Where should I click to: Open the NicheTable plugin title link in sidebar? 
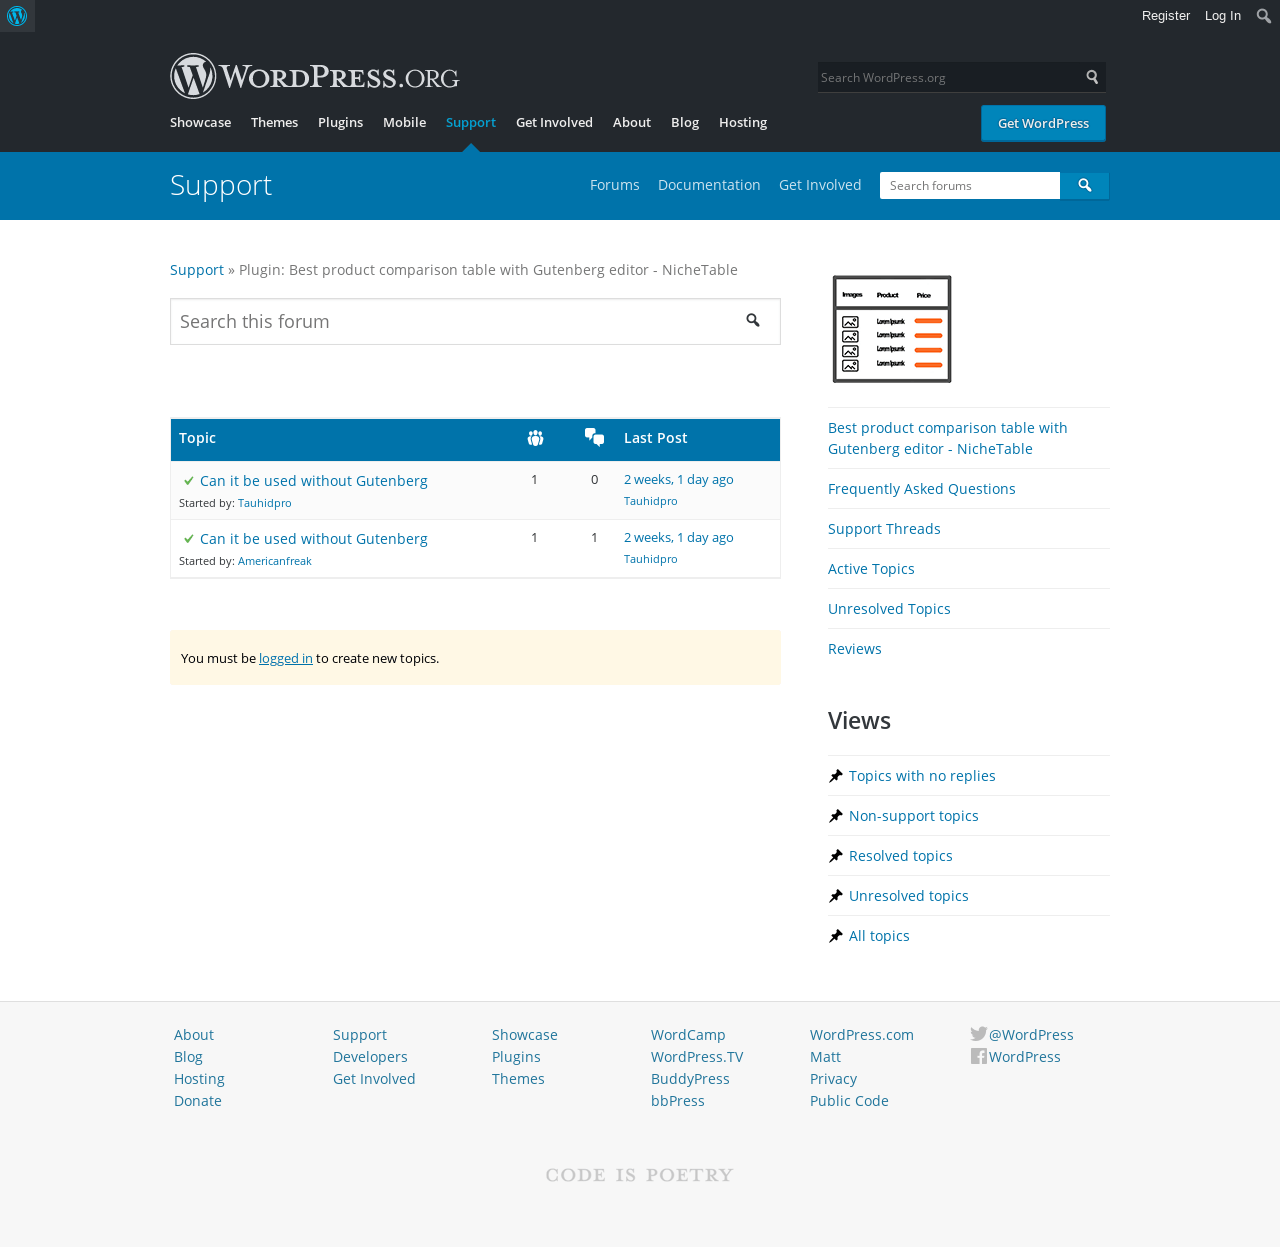click(947, 438)
